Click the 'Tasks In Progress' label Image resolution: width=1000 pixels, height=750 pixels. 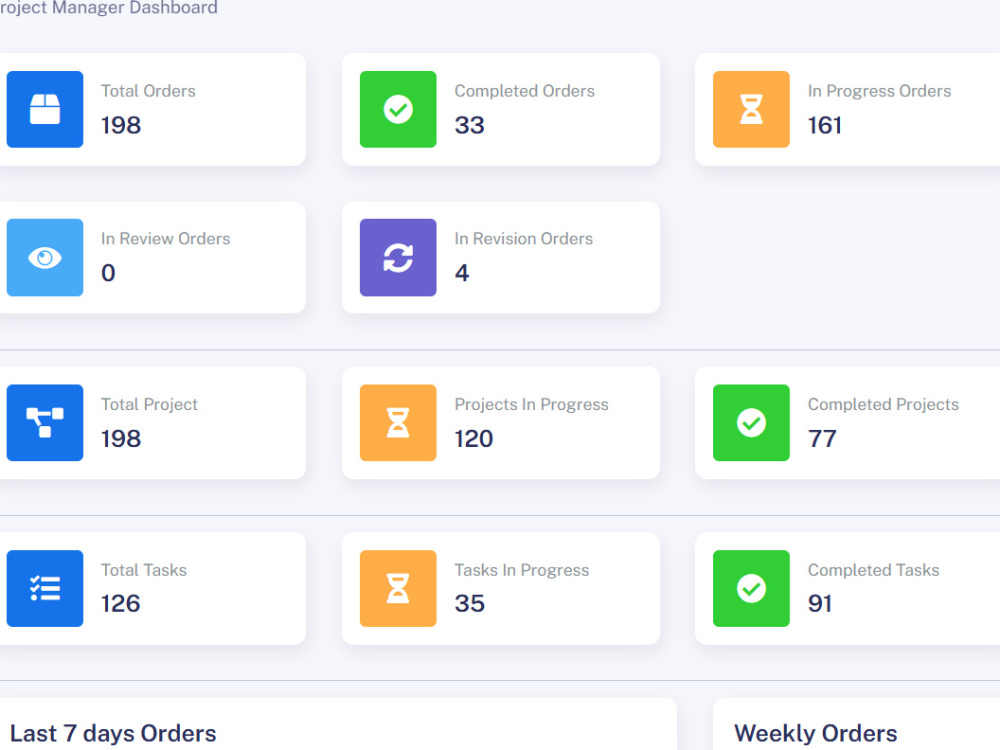point(522,570)
